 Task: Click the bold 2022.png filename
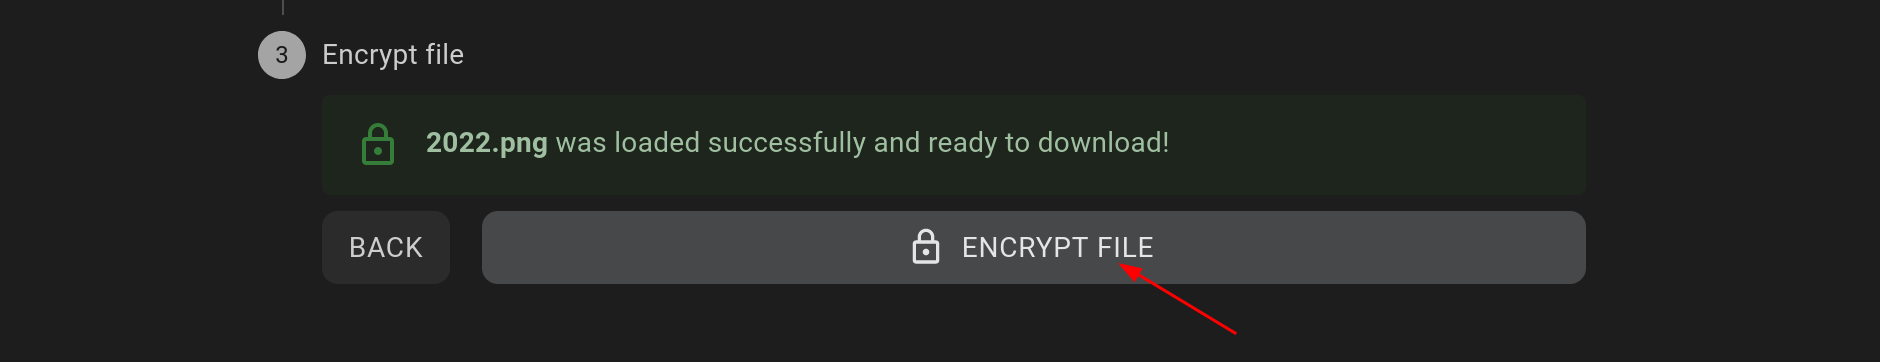coord(487,143)
